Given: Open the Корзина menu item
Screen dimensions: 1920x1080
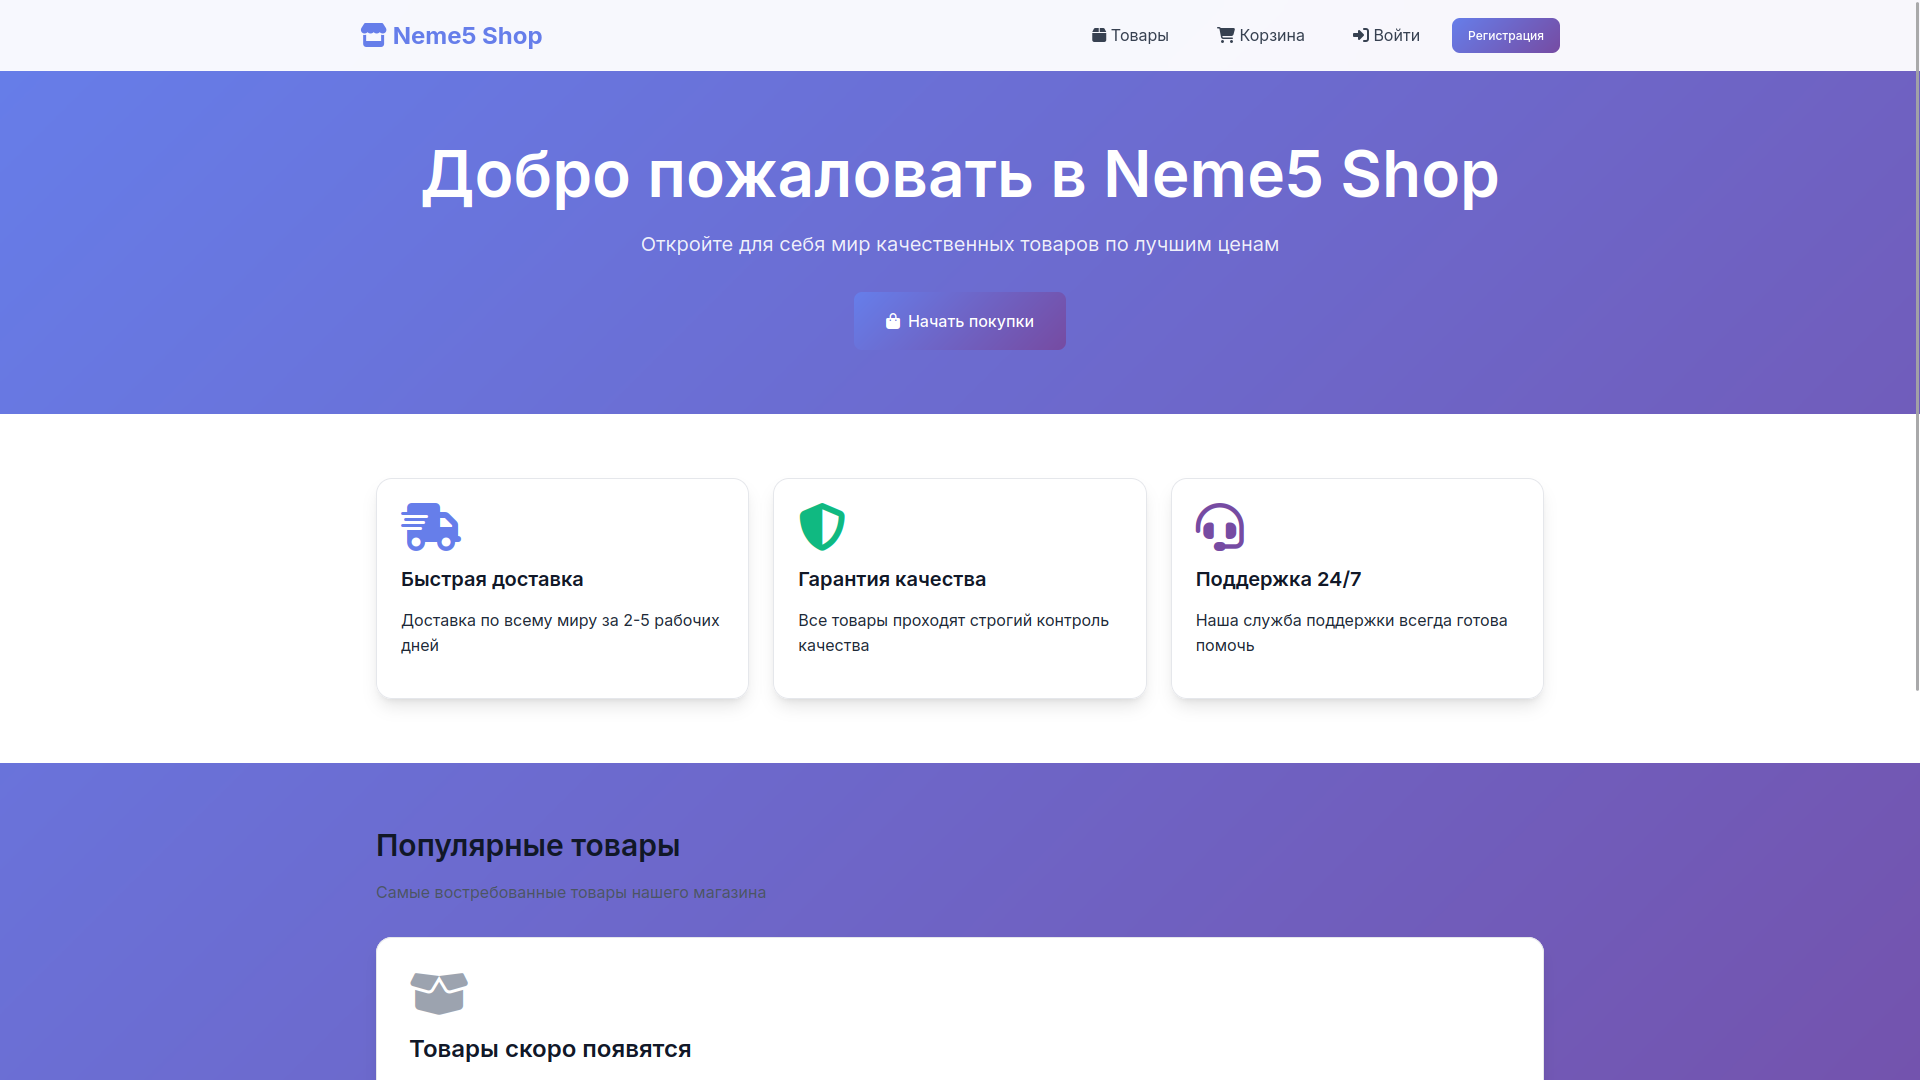Looking at the screenshot, I should 1261,35.
